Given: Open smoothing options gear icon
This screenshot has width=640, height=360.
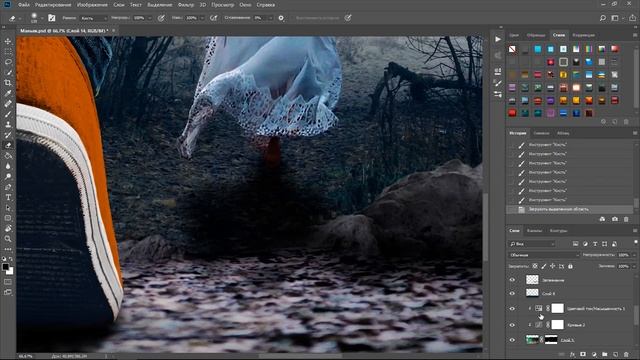Looking at the screenshot, I should click(x=281, y=18).
